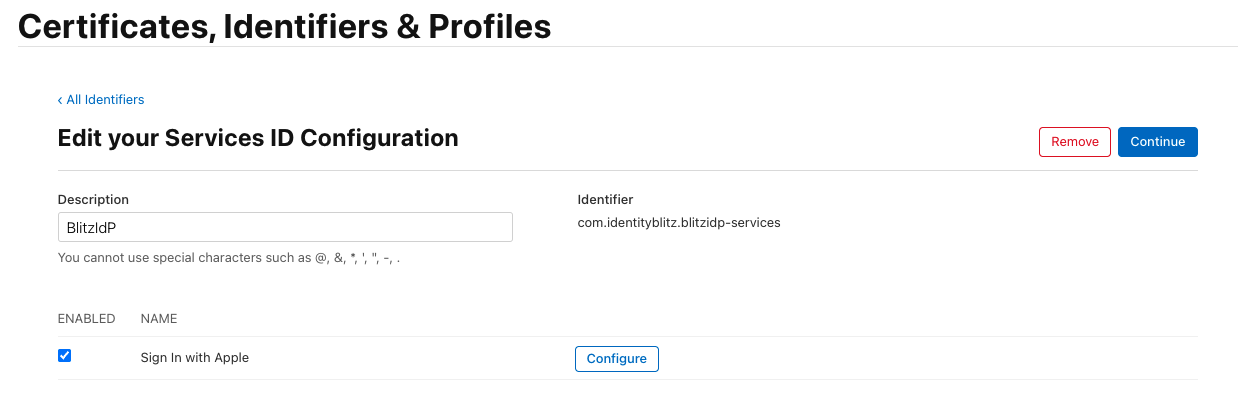Click the NAME column header
Image resolution: width=1256 pixels, height=413 pixels.
pyautogui.click(x=159, y=319)
